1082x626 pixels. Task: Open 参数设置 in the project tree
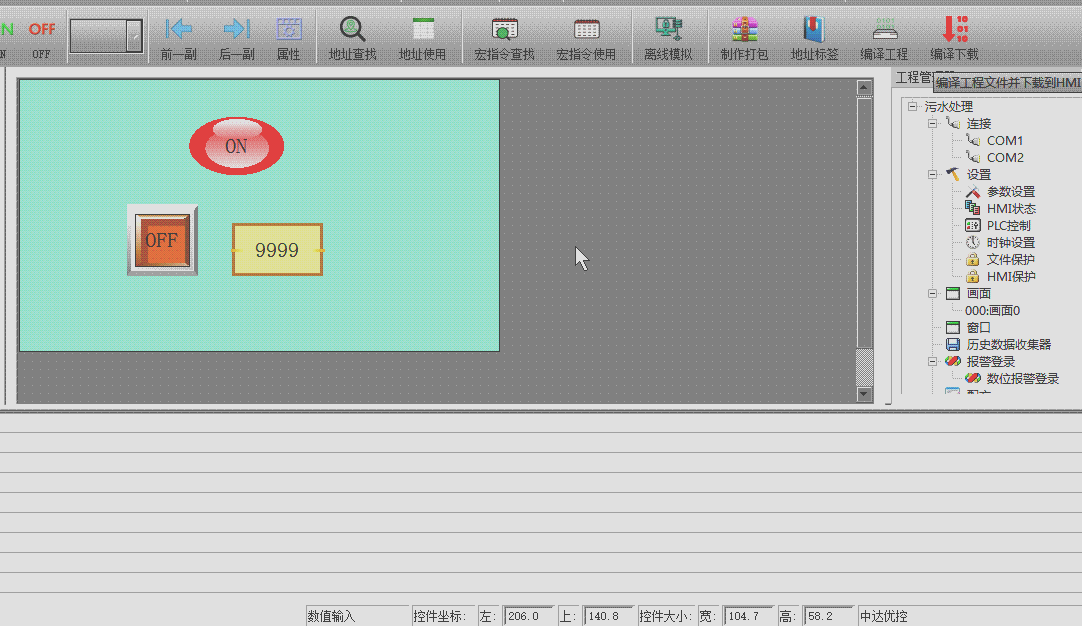pyautogui.click(x=1010, y=192)
